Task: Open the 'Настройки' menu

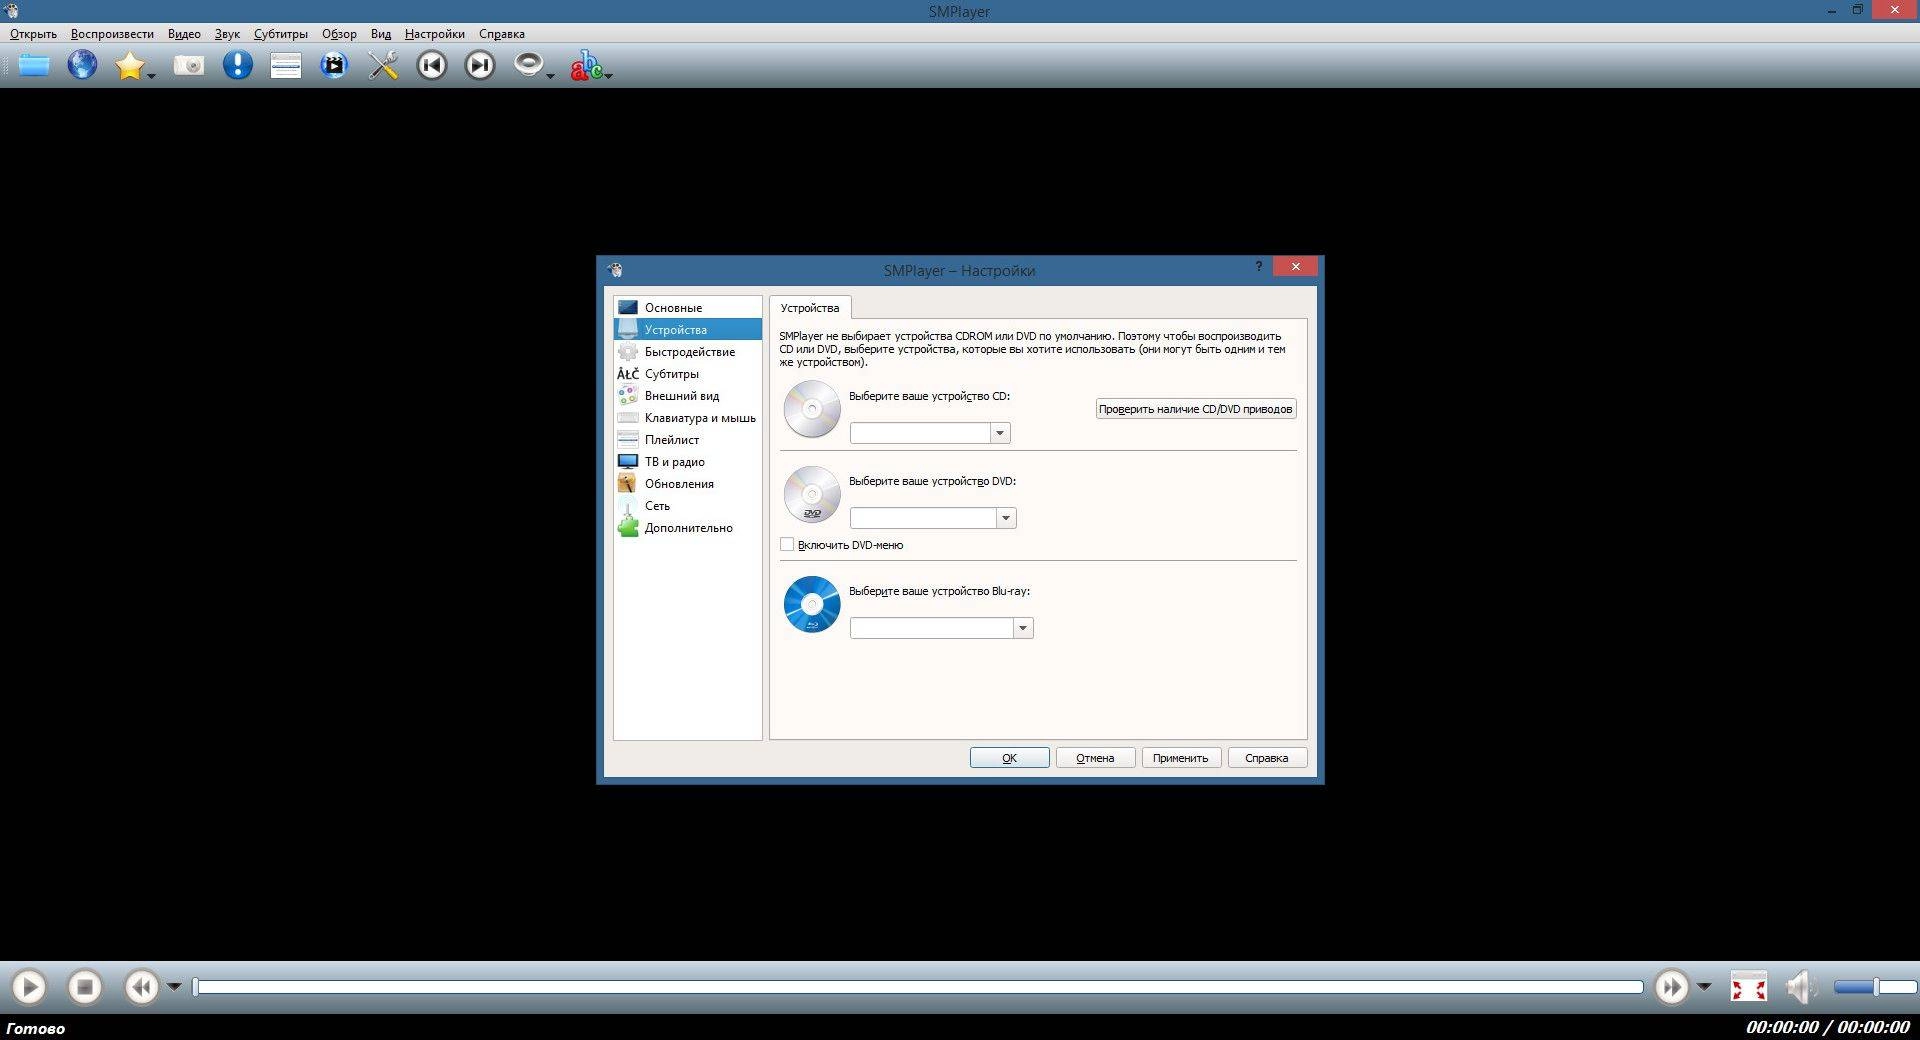Action: click(435, 34)
